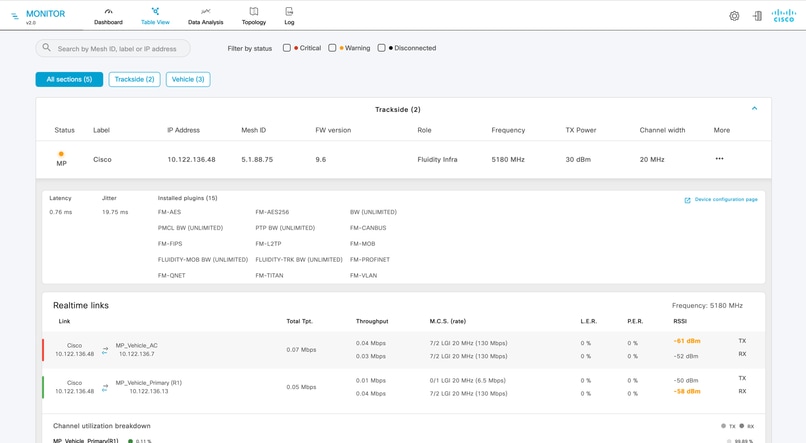Click IP address 10.122.136.48 cell
The height and width of the screenshot is (443, 806).
pos(191,159)
